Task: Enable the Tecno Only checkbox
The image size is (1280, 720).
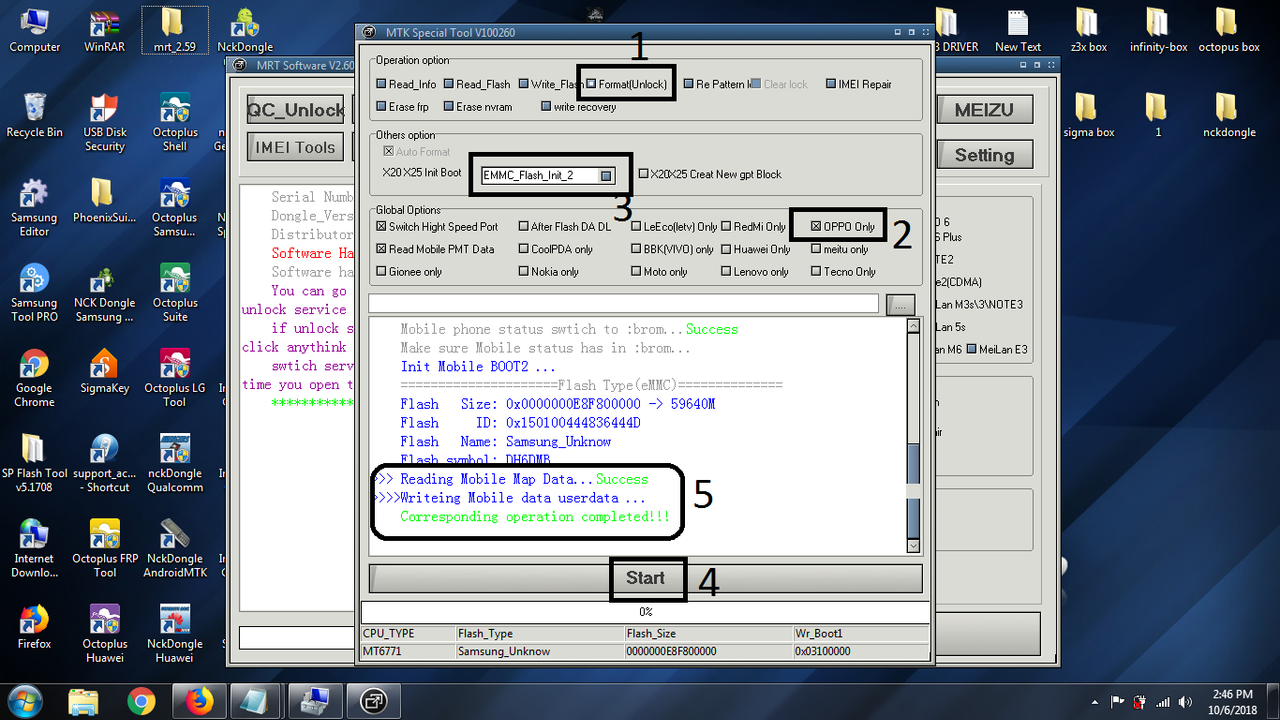Action: point(816,271)
